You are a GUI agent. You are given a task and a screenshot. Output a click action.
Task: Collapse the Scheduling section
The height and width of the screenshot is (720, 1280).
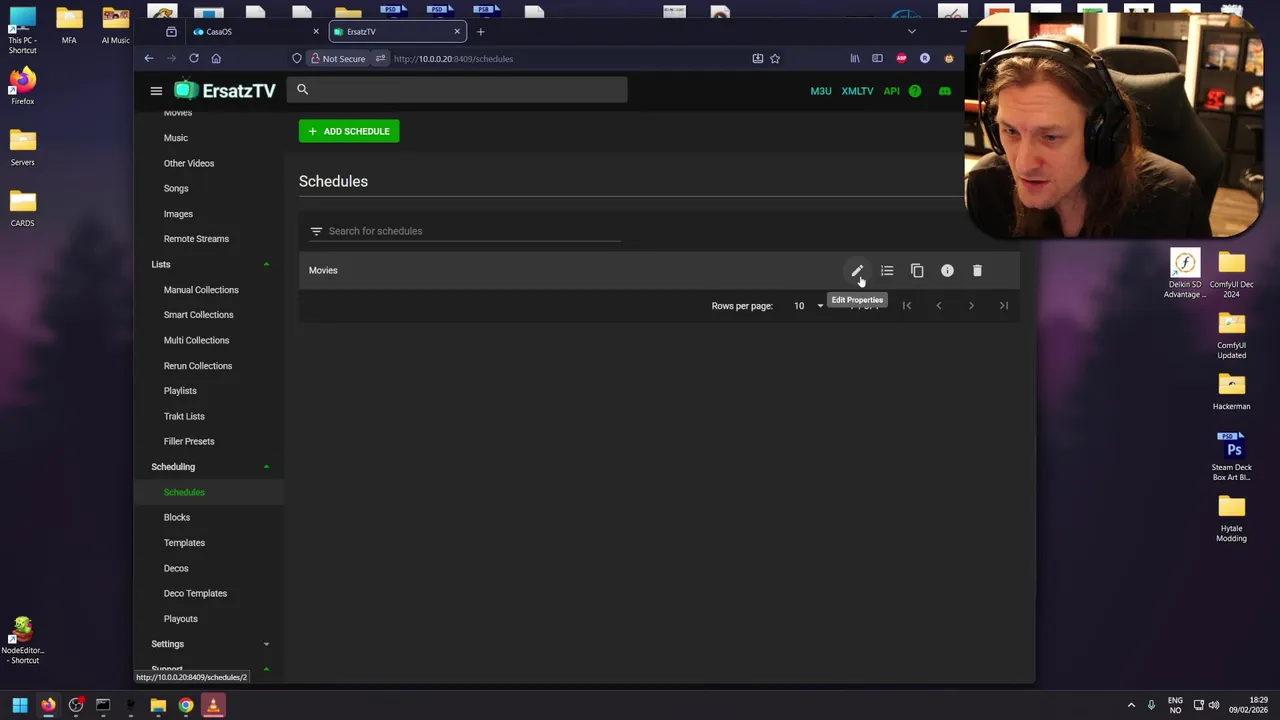pyautogui.click(x=266, y=467)
